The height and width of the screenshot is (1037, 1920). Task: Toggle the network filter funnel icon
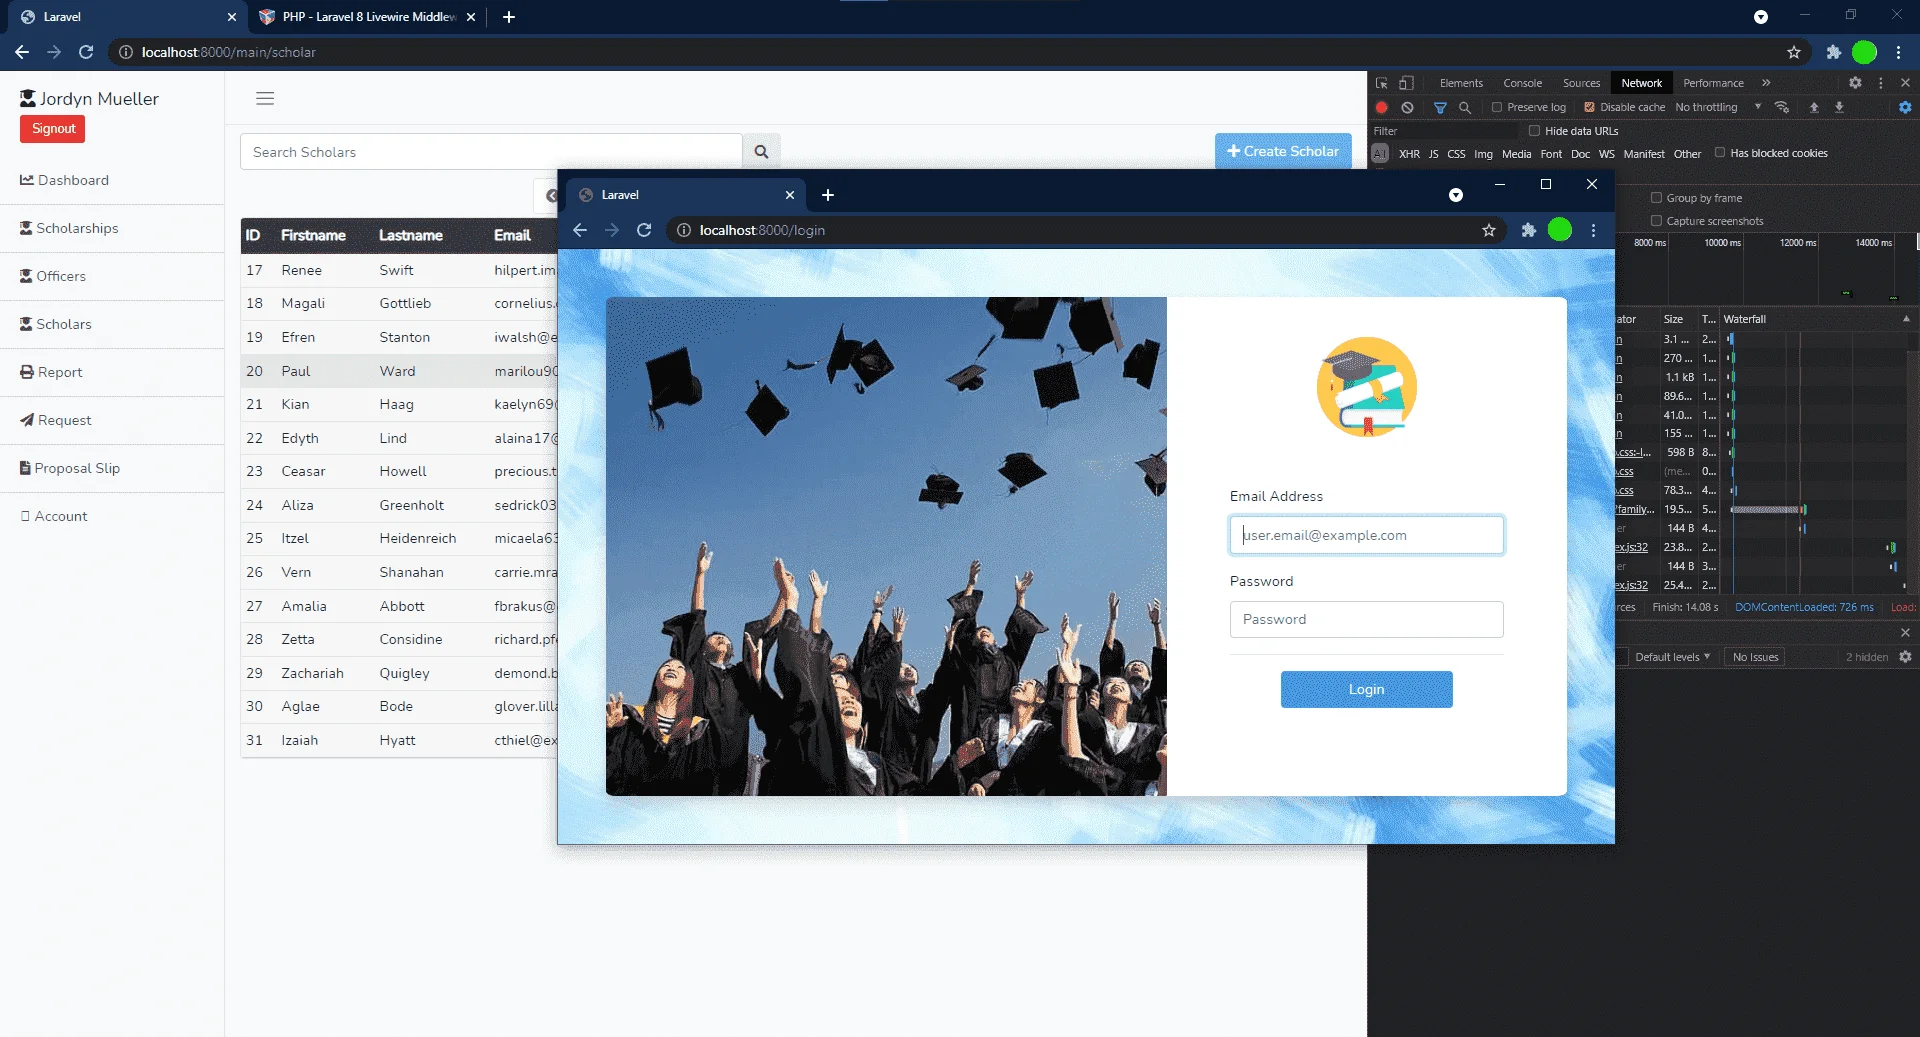[x=1440, y=107]
